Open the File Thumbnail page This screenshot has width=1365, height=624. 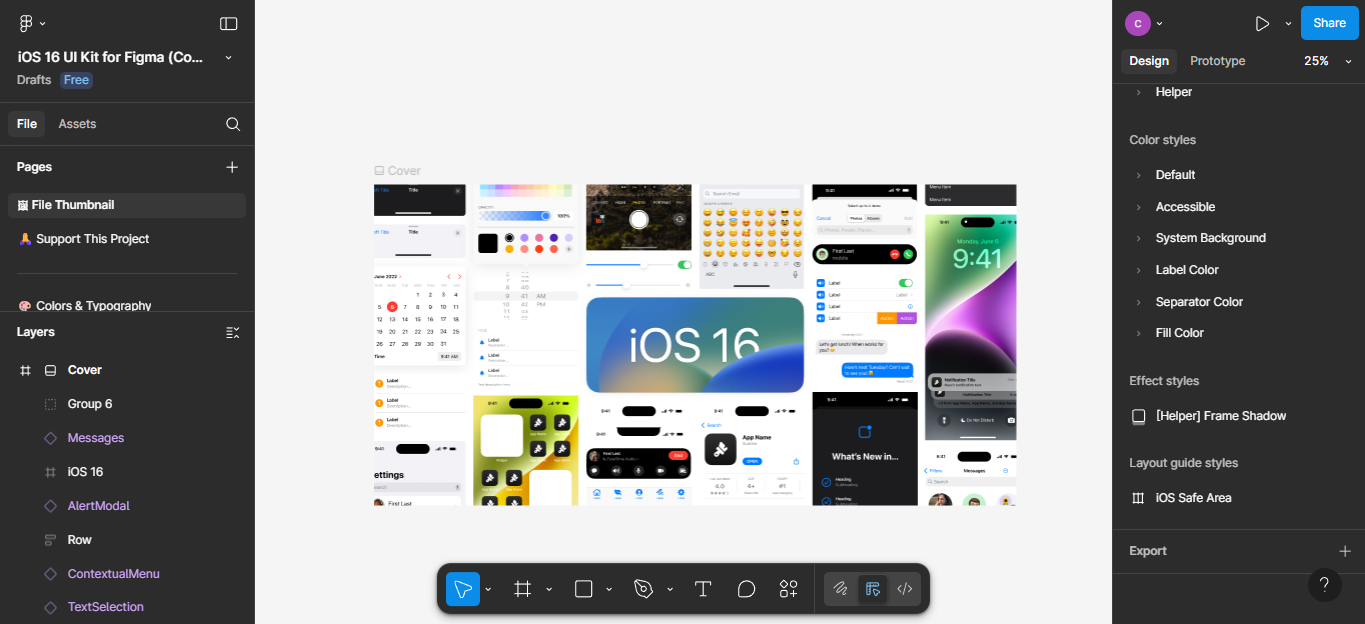pos(127,205)
